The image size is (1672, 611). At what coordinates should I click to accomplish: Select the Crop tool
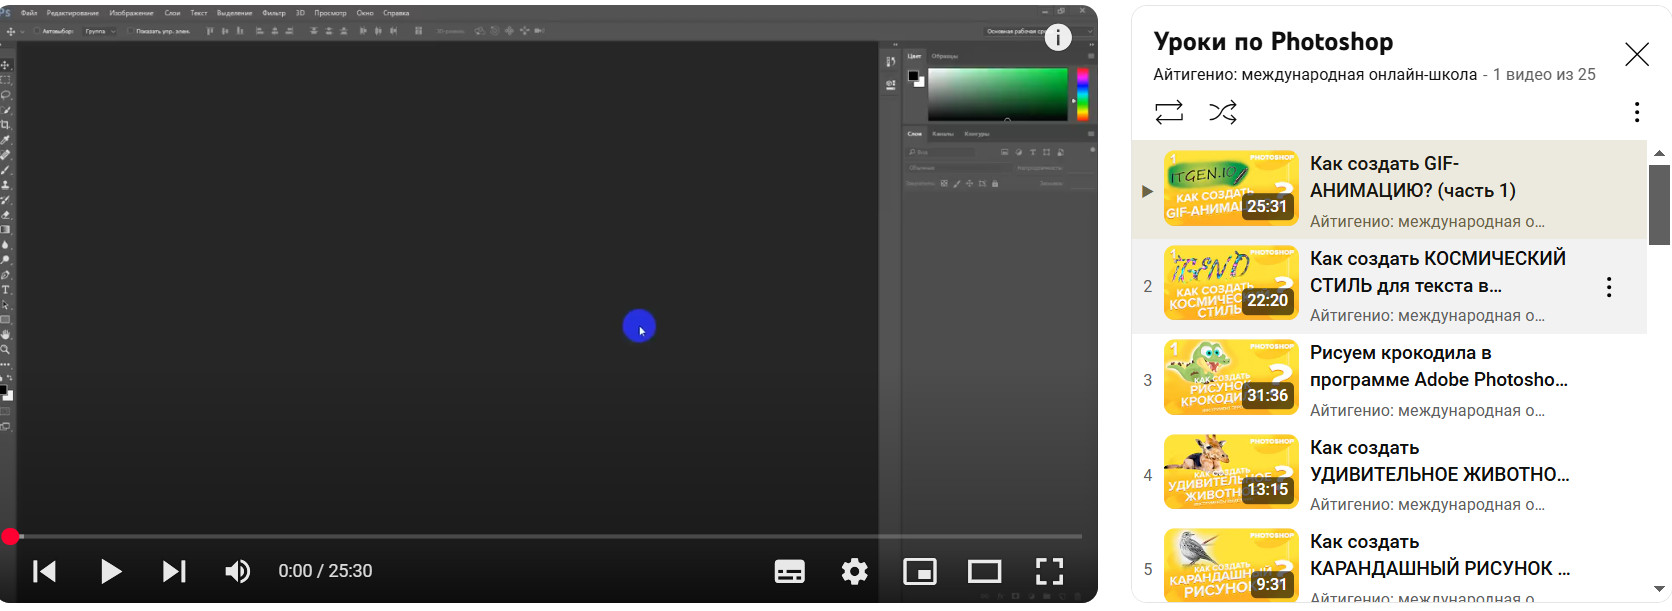[x=5, y=124]
